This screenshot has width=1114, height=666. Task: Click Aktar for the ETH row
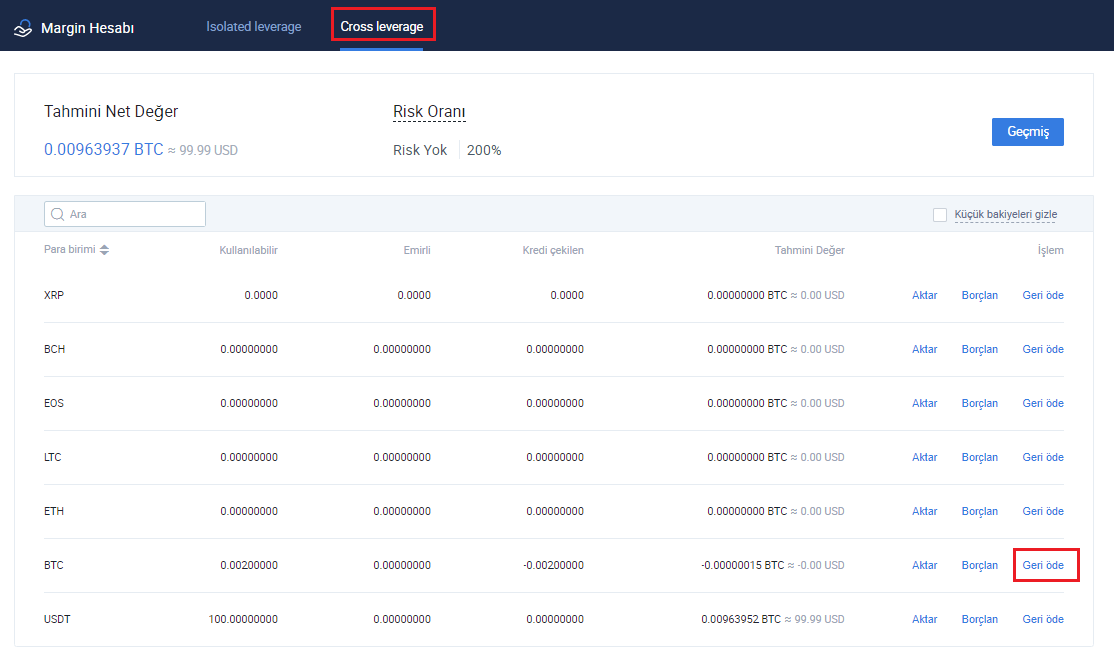924,511
